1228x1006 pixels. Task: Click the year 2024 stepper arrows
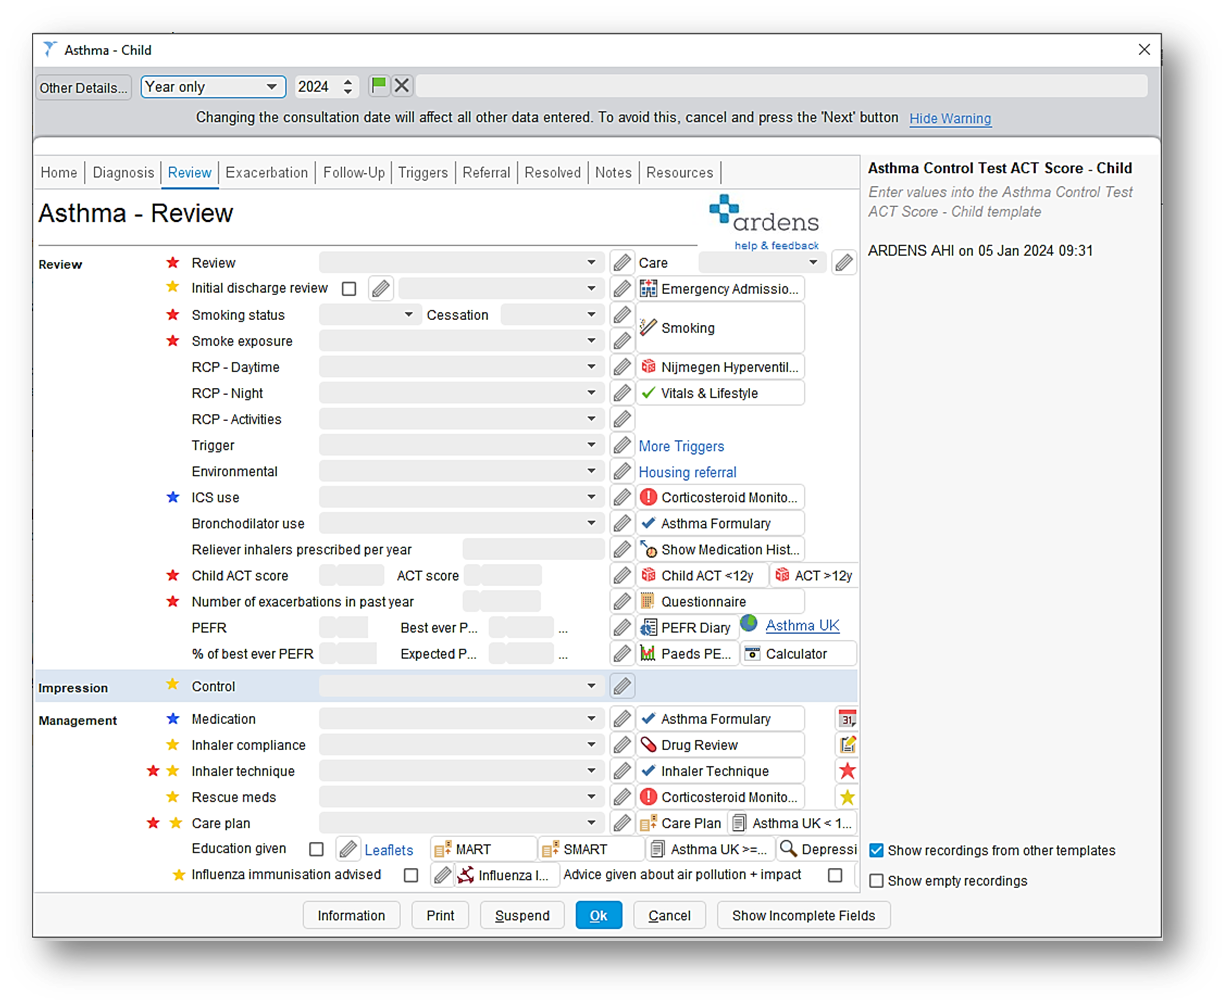[348, 87]
